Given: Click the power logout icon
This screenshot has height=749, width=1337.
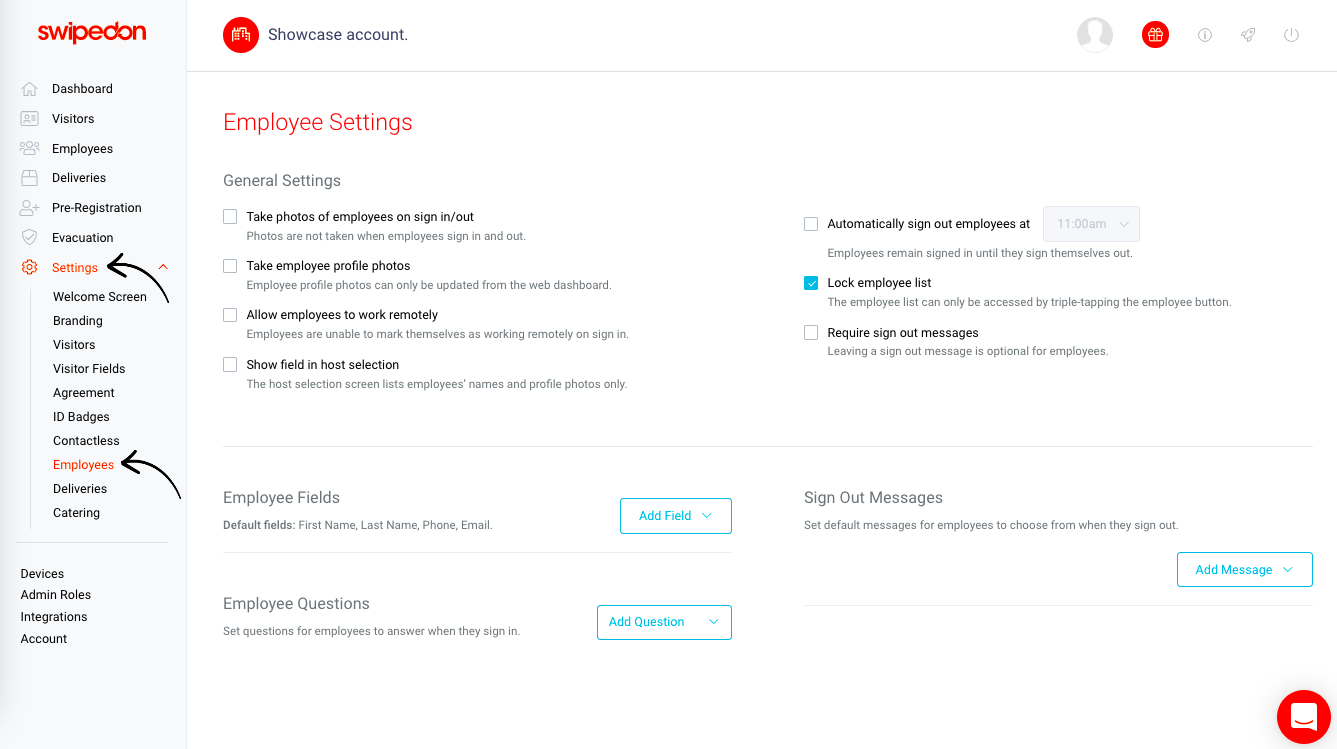Looking at the screenshot, I should (1291, 35).
